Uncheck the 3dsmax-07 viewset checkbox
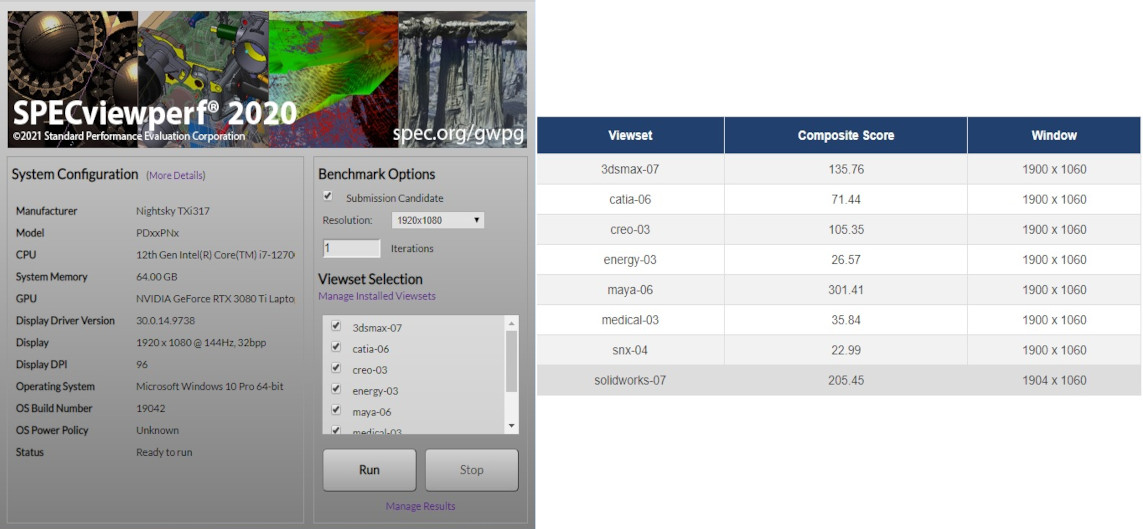The height and width of the screenshot is (529, 1143). tap(336, 327)
